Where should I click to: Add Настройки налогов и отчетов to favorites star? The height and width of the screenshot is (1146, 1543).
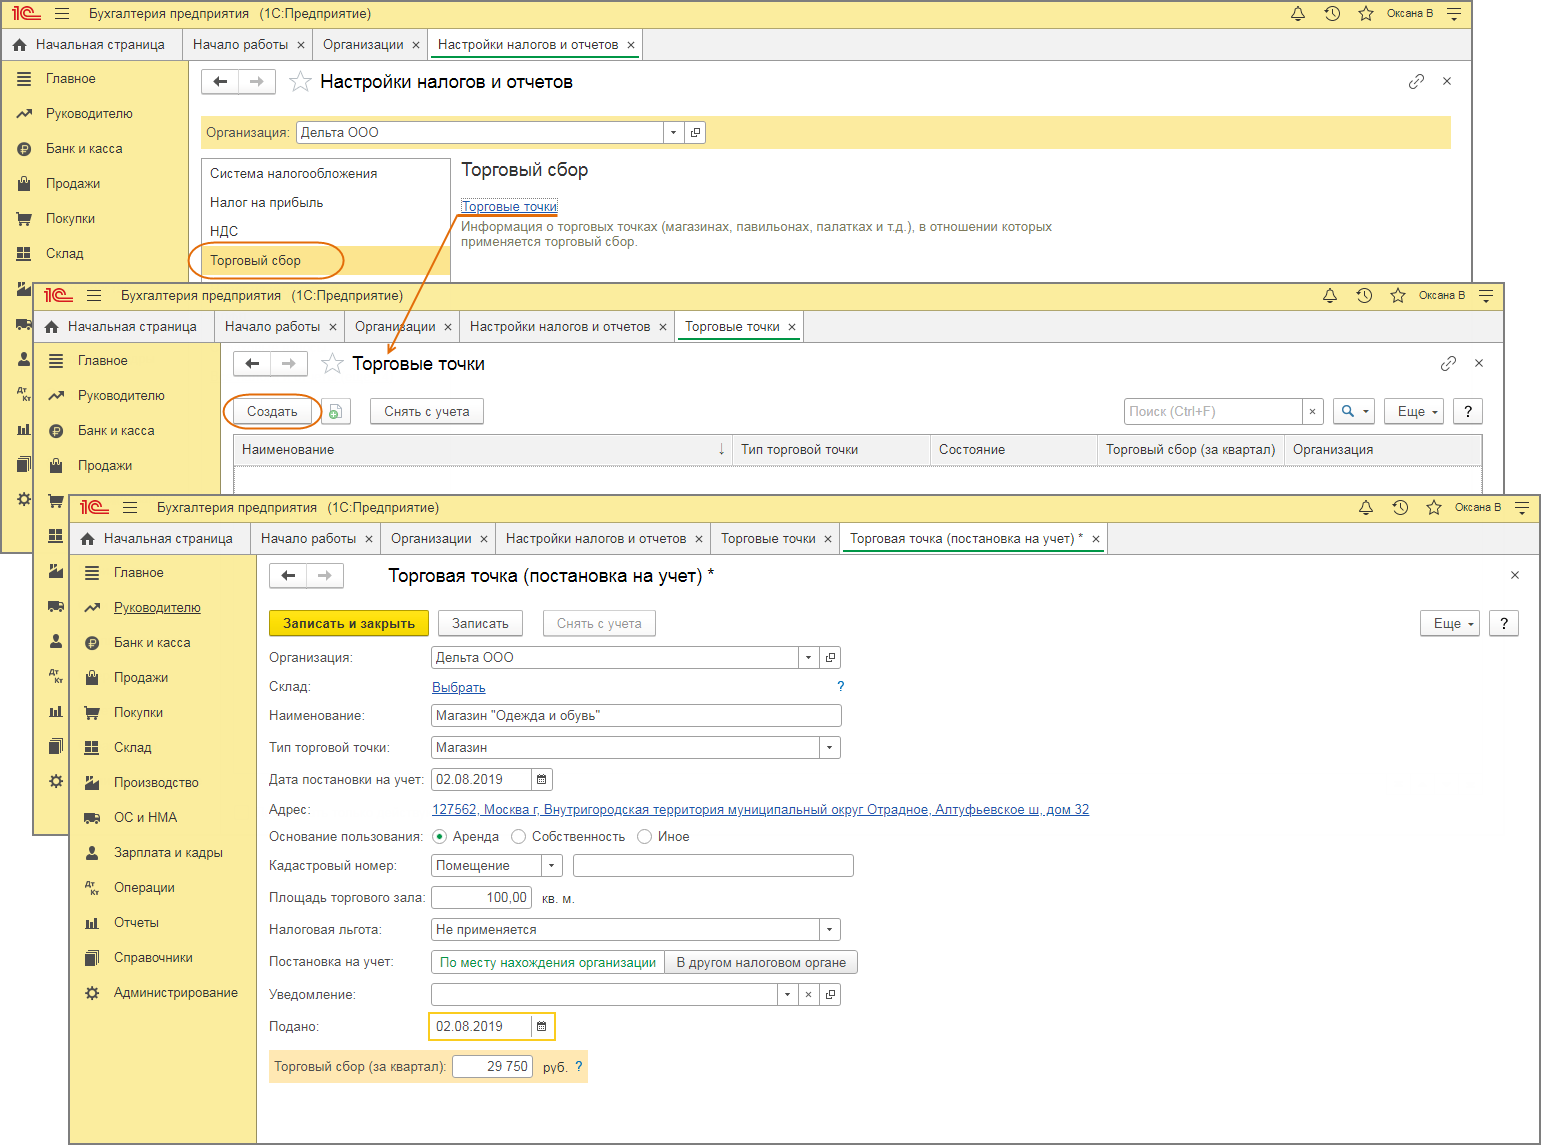point(300,82)
